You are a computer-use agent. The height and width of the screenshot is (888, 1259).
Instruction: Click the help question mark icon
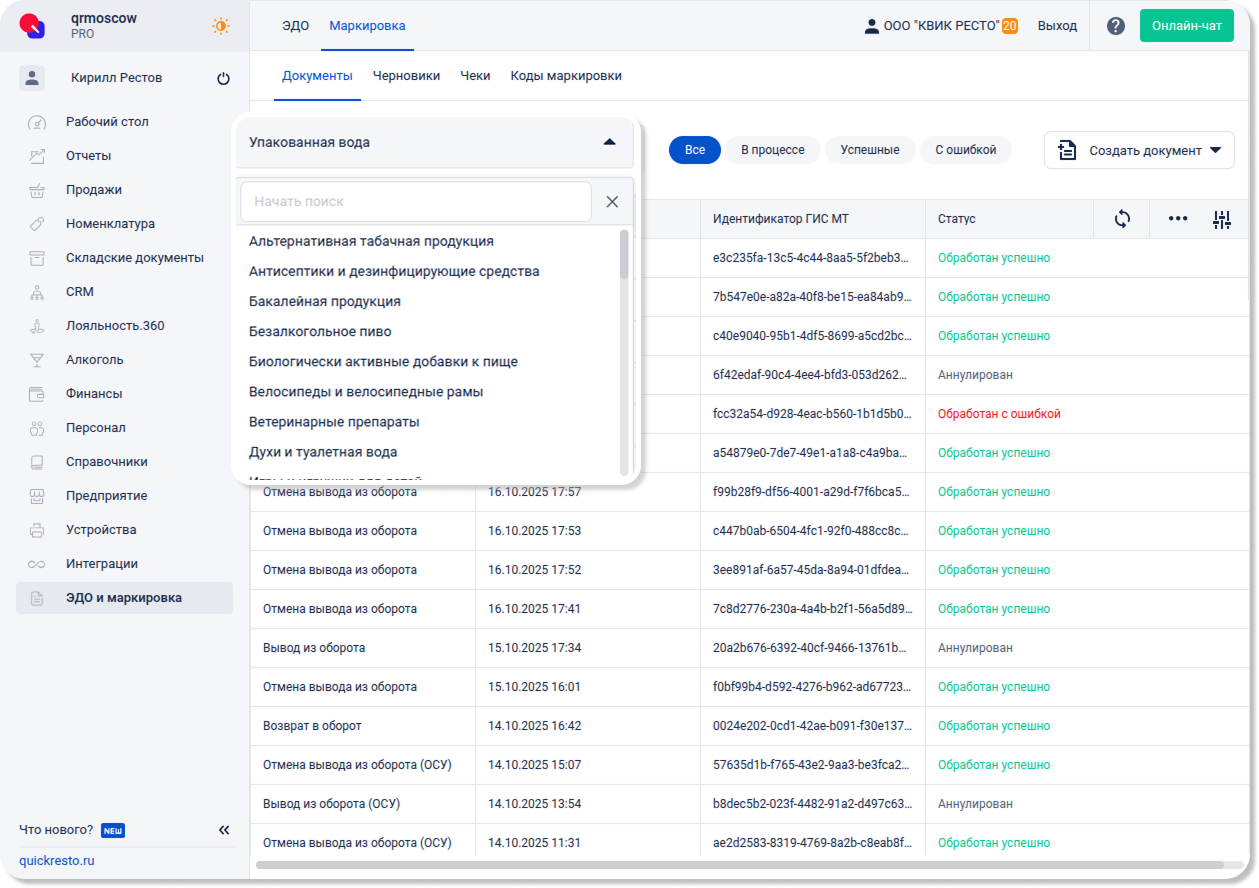(1116, 26)
